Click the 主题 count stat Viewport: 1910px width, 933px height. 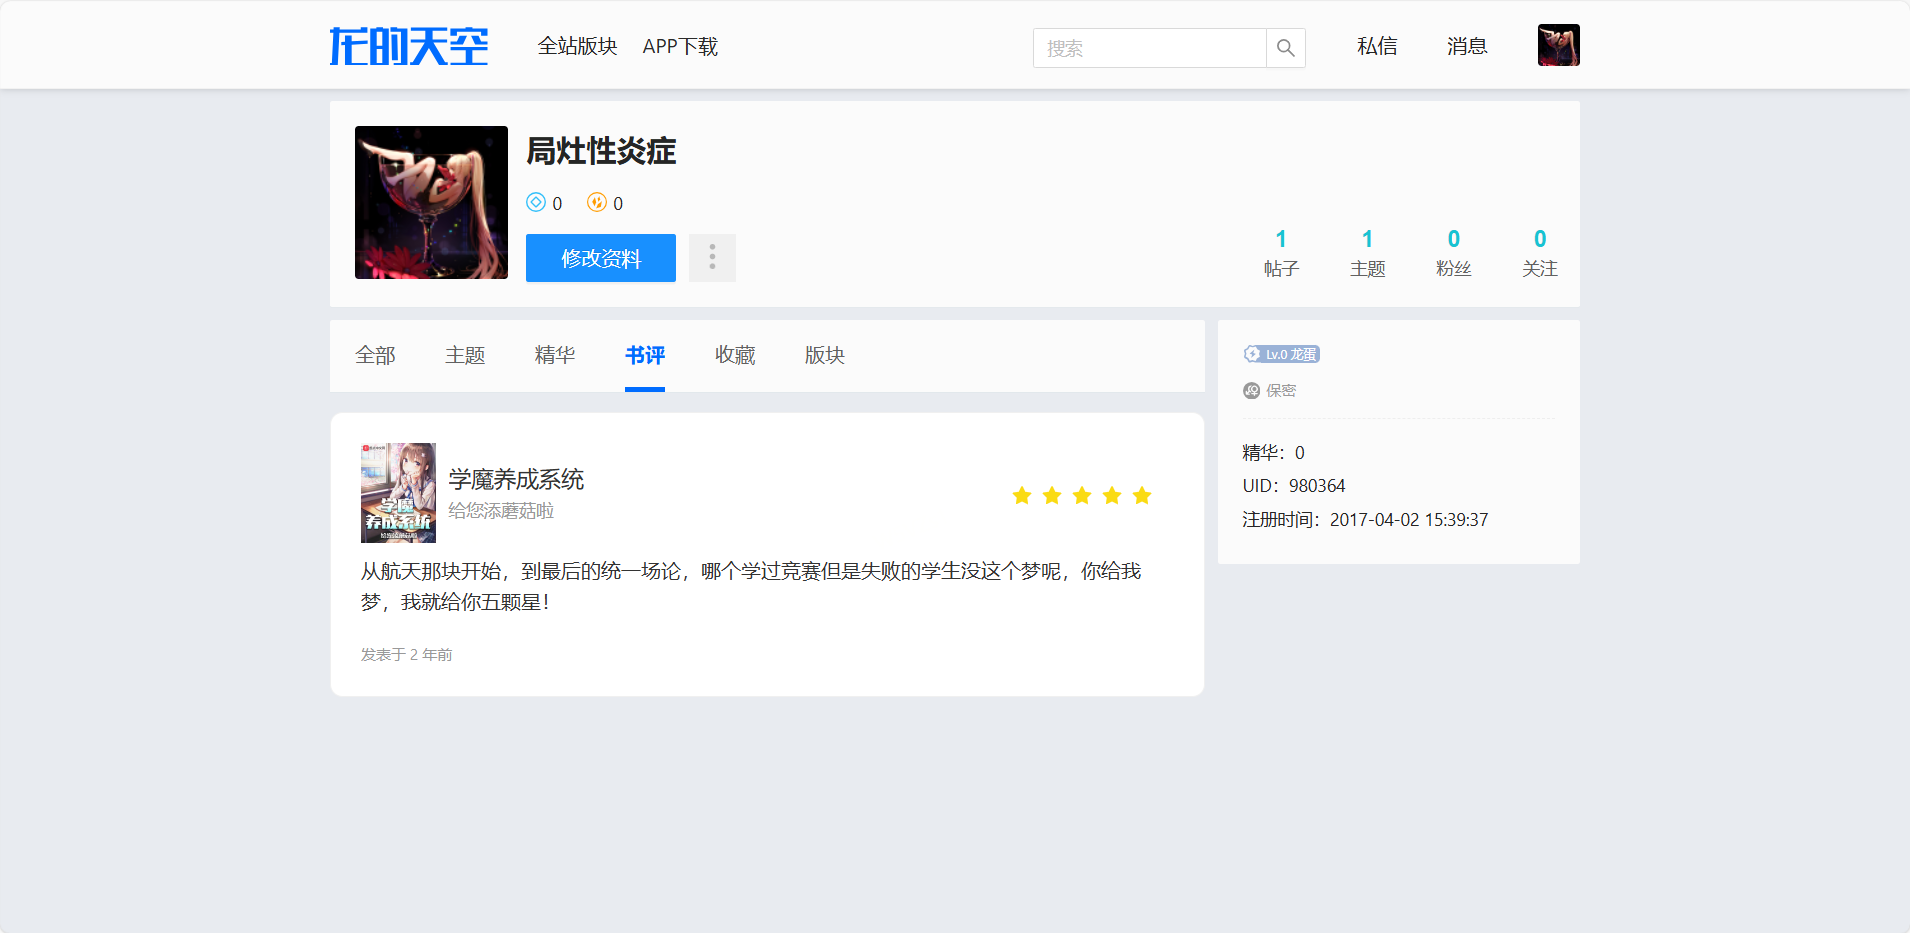1367,253
